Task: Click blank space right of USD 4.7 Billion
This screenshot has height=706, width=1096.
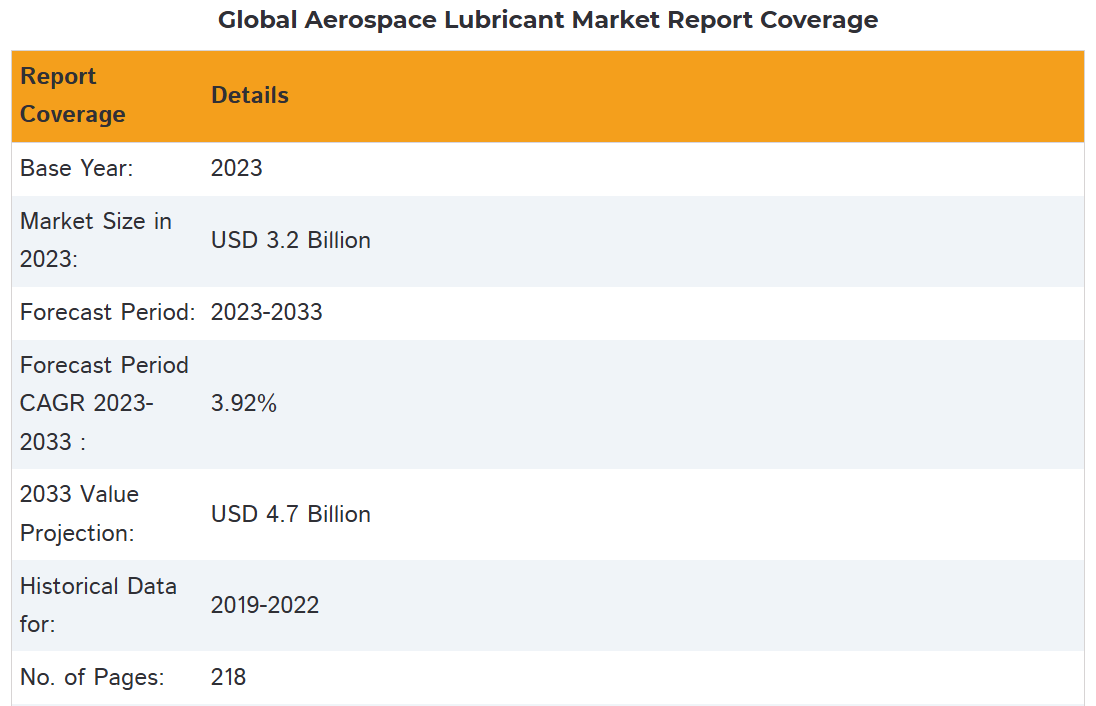Action: [x=700, y=514]
